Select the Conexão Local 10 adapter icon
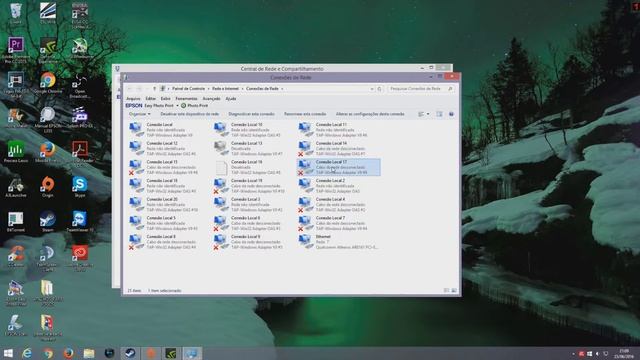Image resolution: width=640 pixels, height=360 pixels. click(x=220, y=129)
